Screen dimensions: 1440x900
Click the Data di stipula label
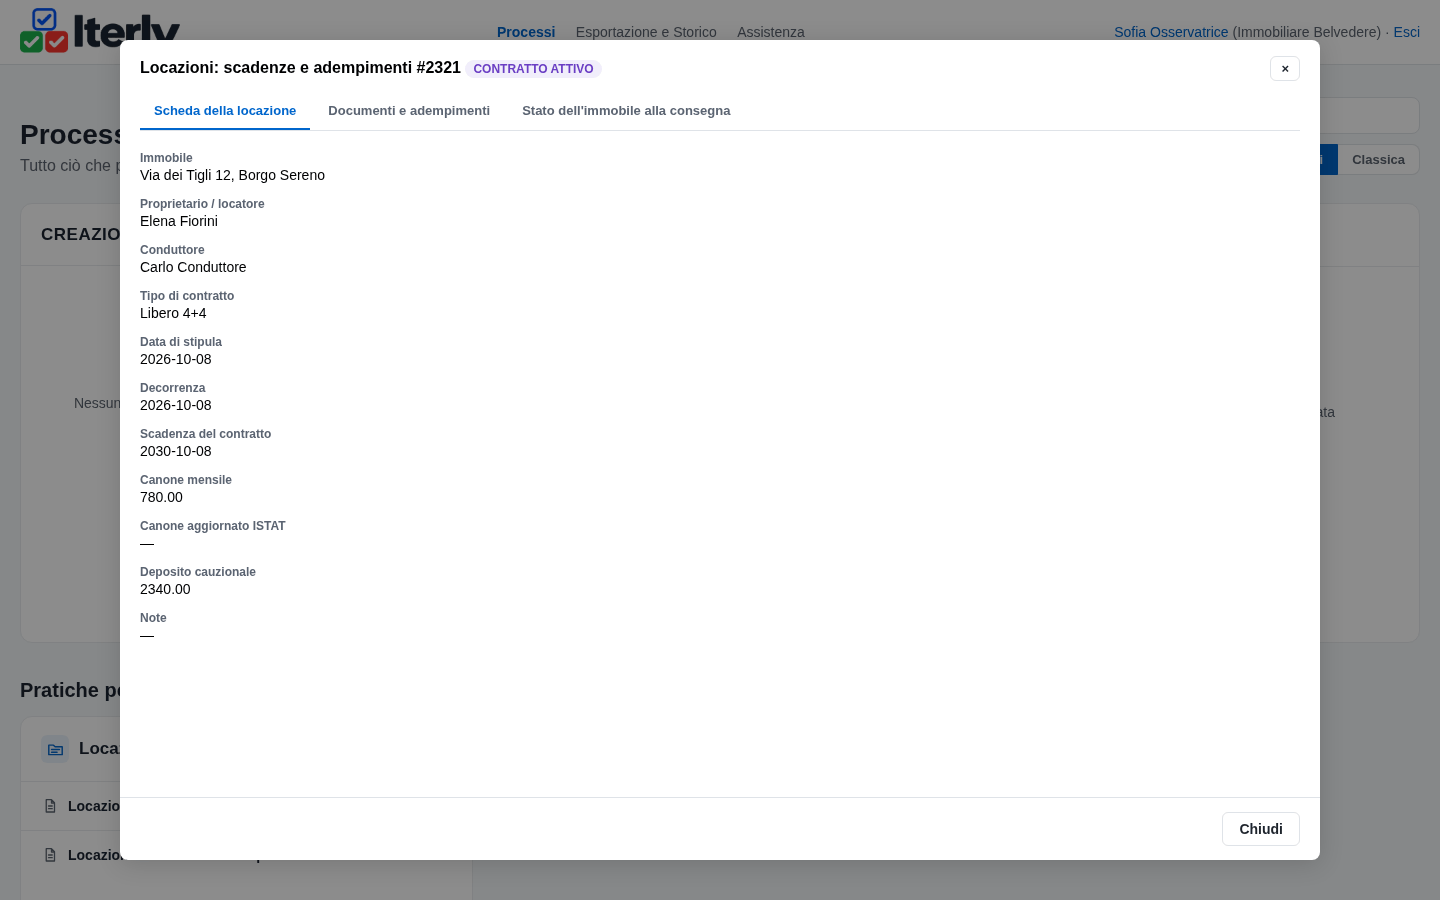[x=181, y=342]
